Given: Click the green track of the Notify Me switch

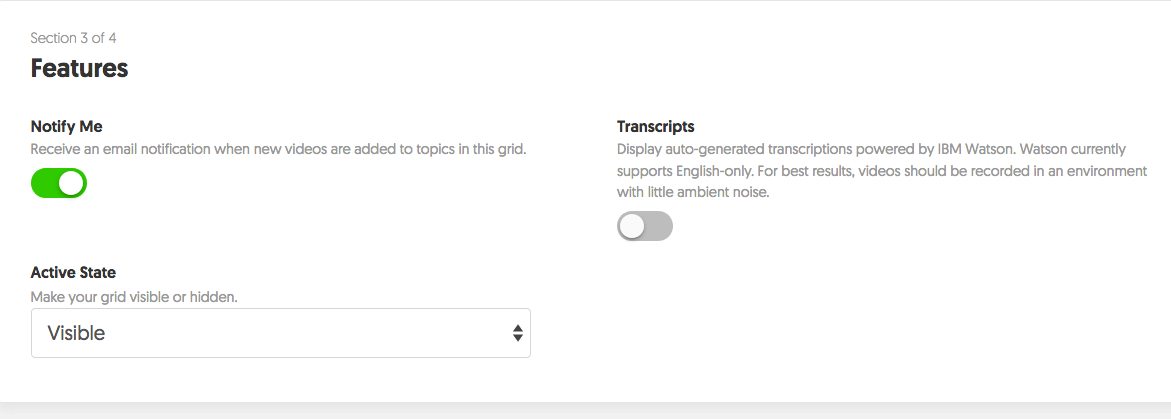Looking at the screenshot, I should click(x=45, y=183).
